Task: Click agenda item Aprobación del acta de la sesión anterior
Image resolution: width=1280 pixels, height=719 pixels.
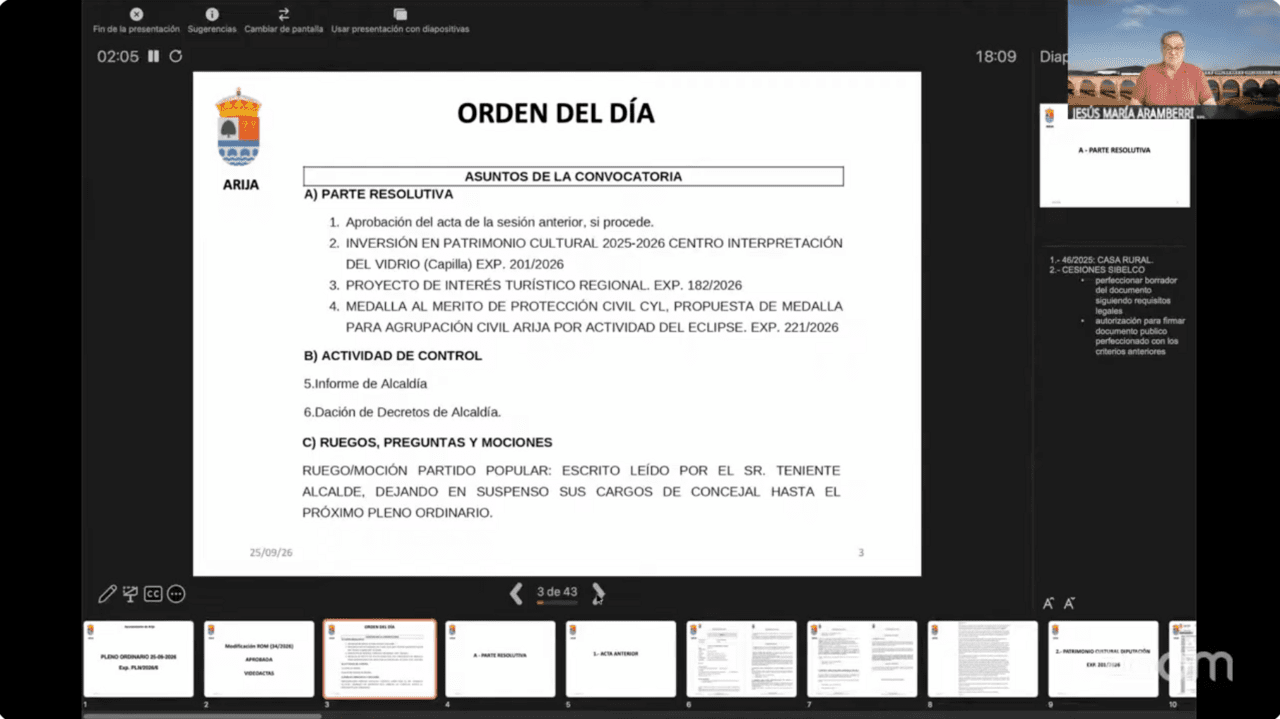Action: pos(499,222)
